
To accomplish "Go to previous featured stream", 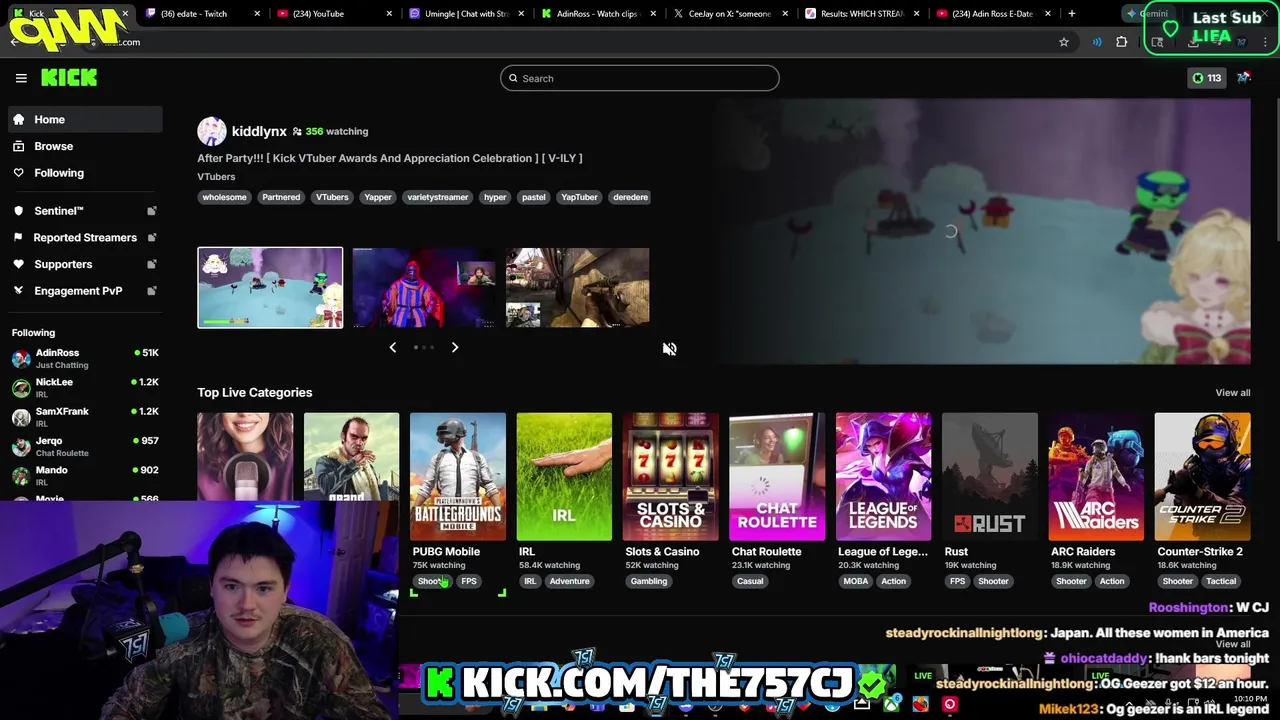I will [392, 347].
